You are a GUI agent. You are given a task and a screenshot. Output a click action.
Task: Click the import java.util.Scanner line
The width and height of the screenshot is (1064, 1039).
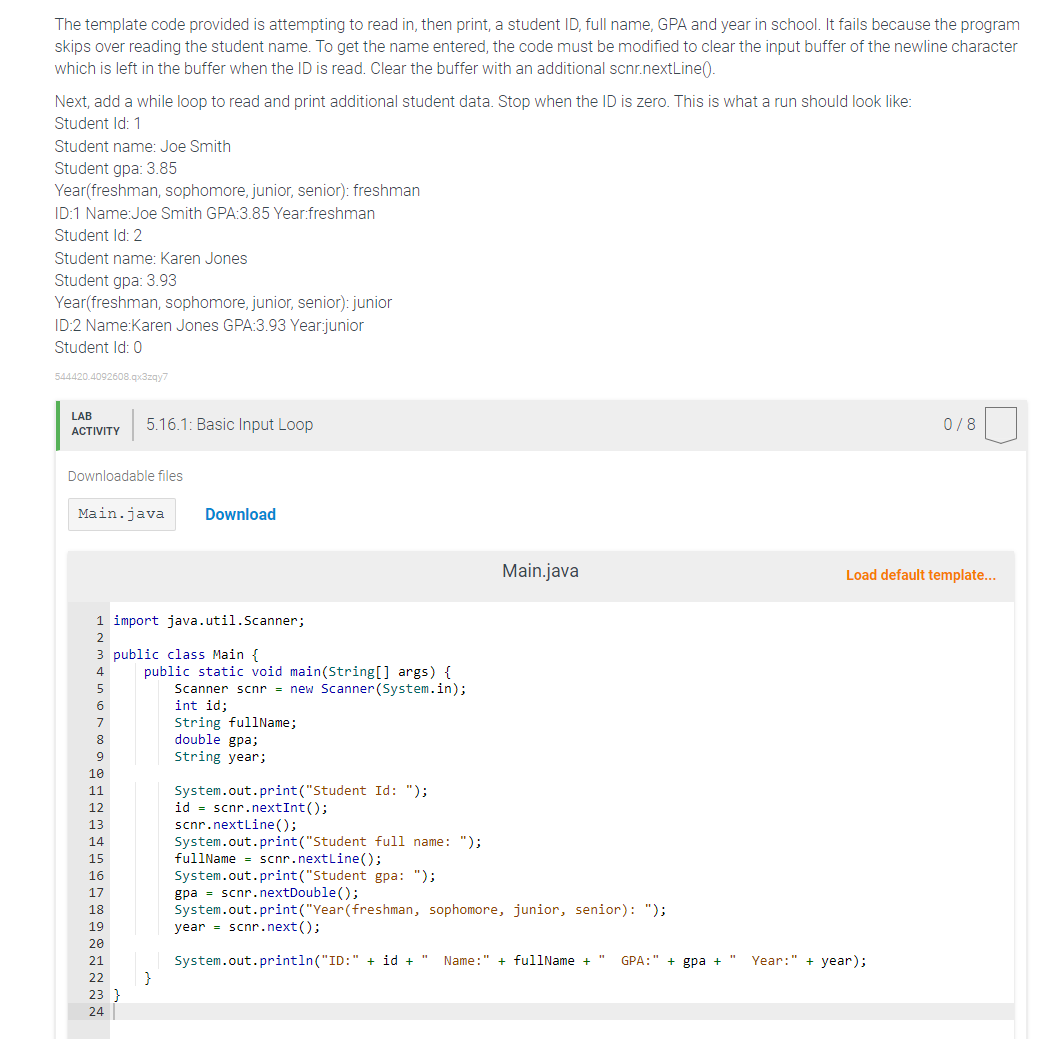point(209,620)
